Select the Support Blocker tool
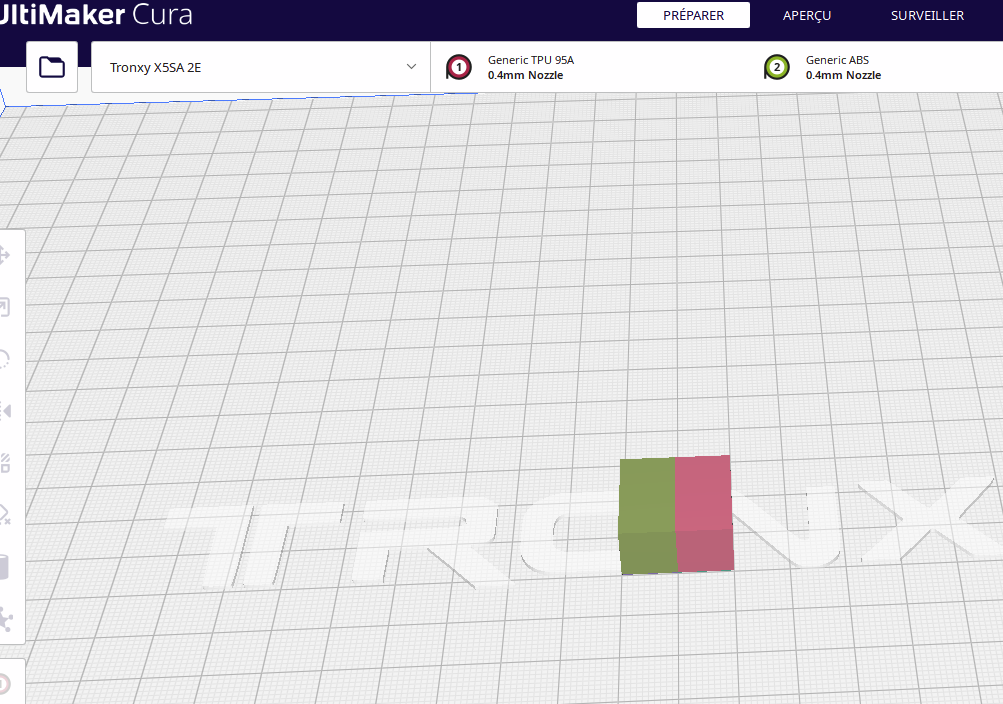The width and height of the screenshot is (1003, 704). pyautogui.click(x=5, y=515)
